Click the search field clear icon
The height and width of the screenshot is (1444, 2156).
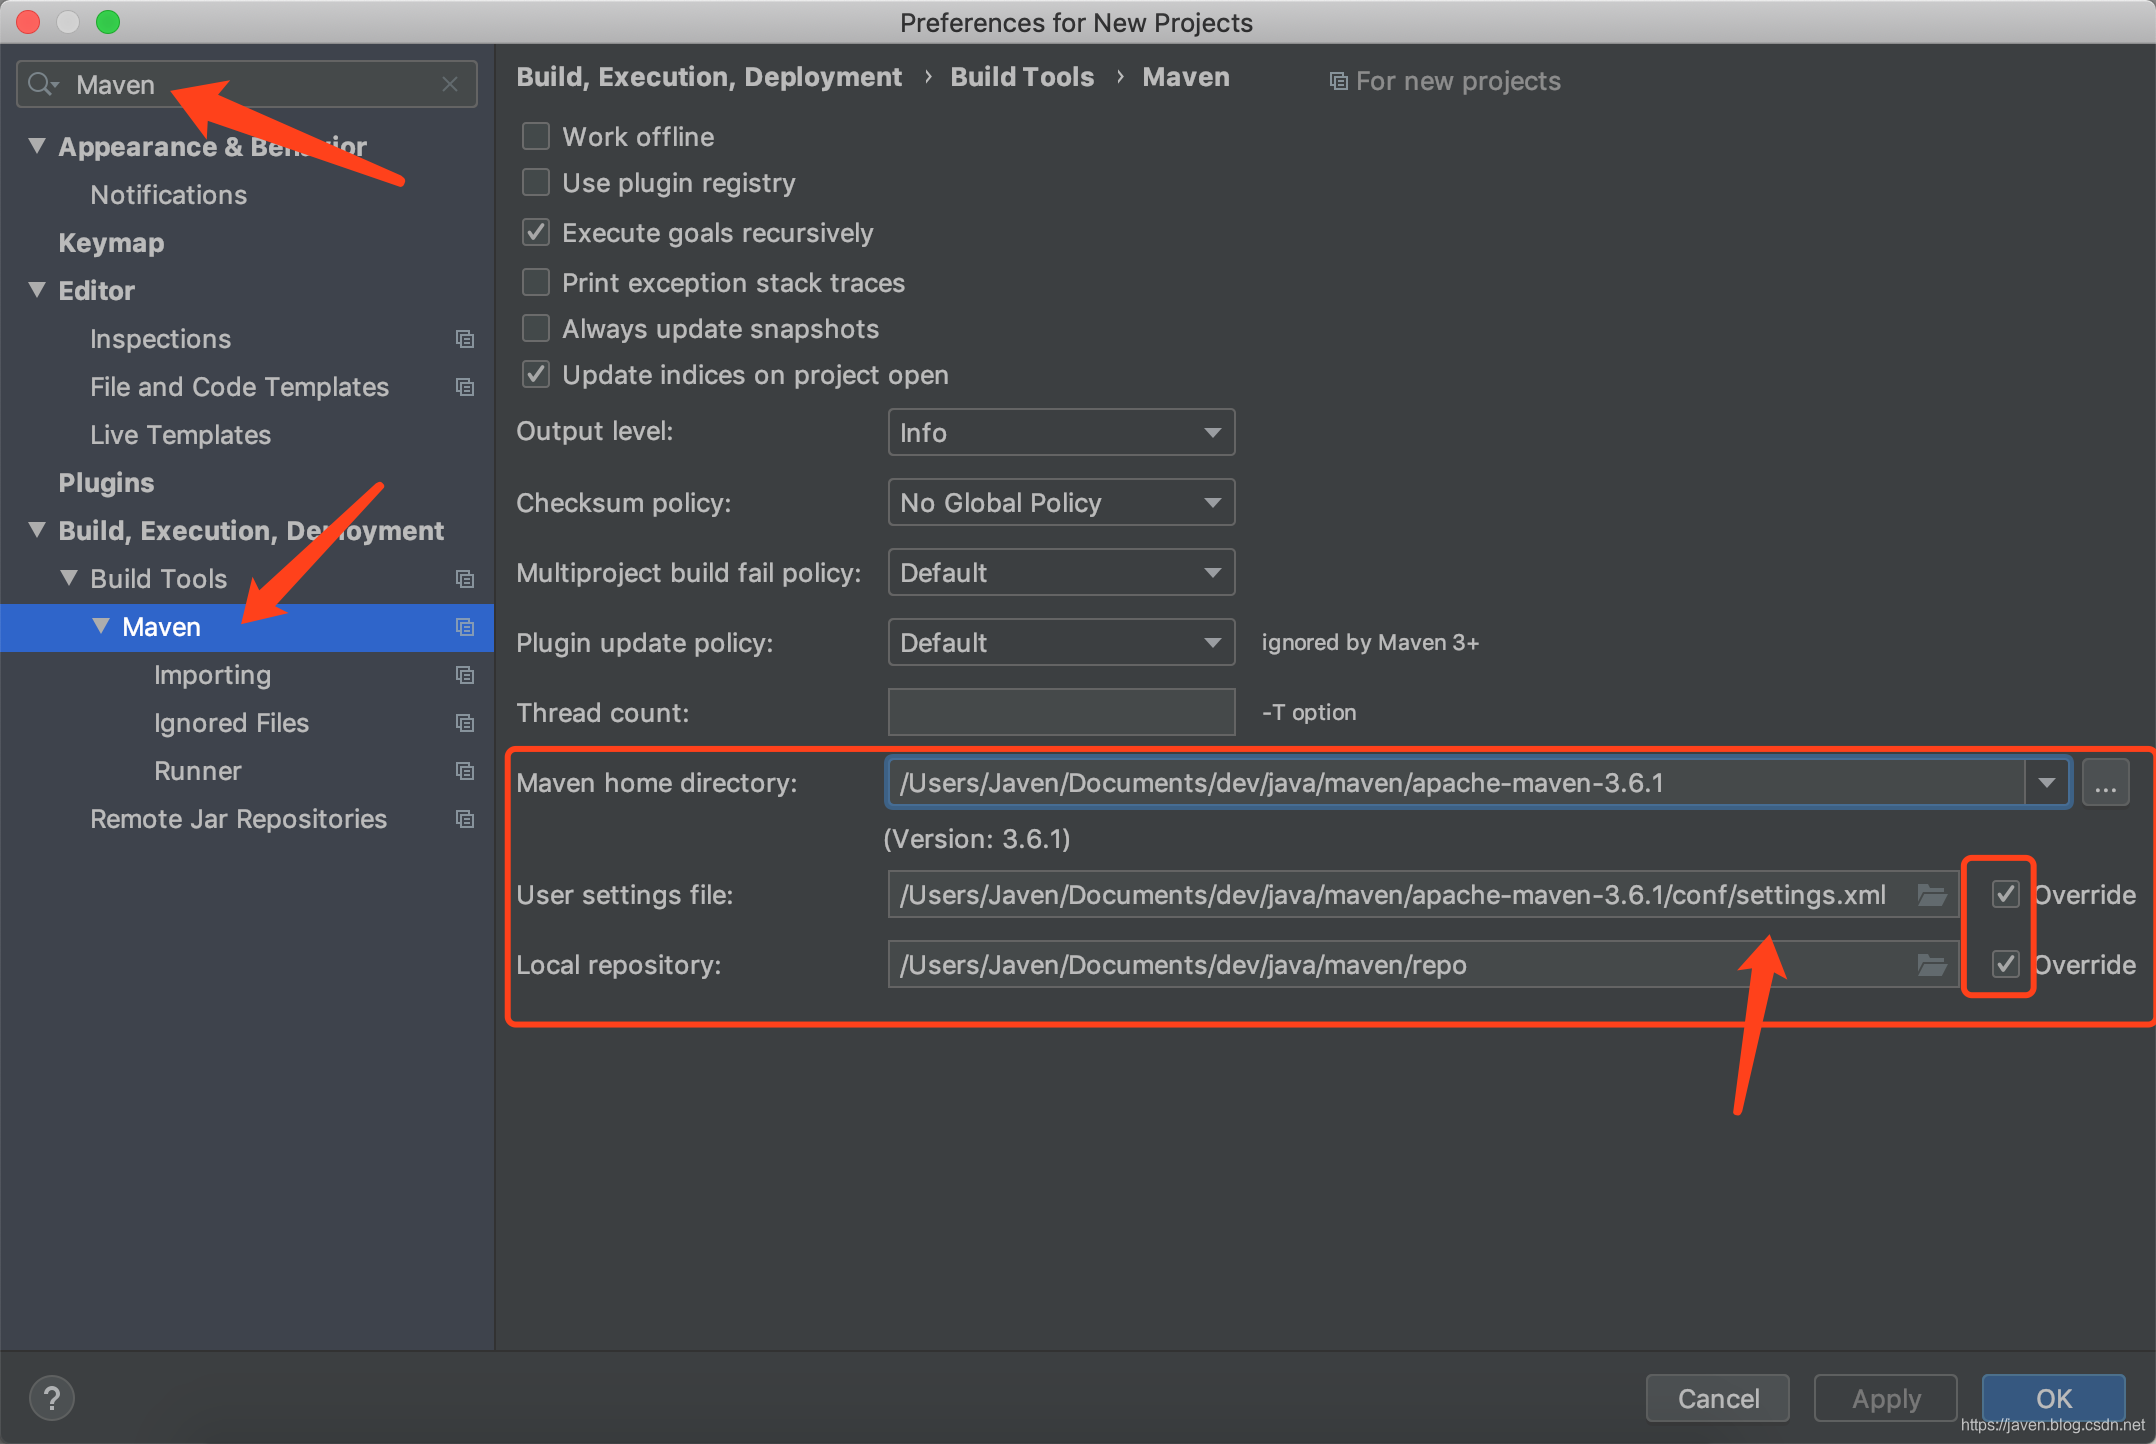point(456,82)
